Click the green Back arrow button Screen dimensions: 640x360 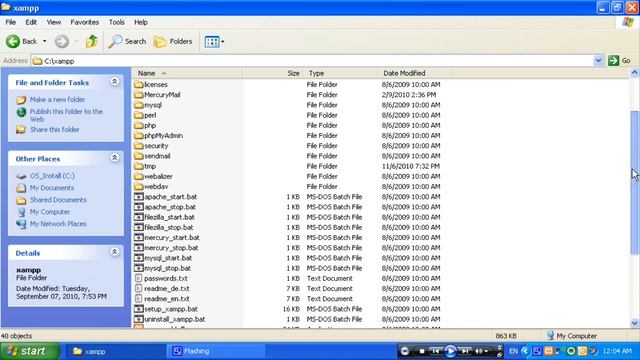(13, 41)
